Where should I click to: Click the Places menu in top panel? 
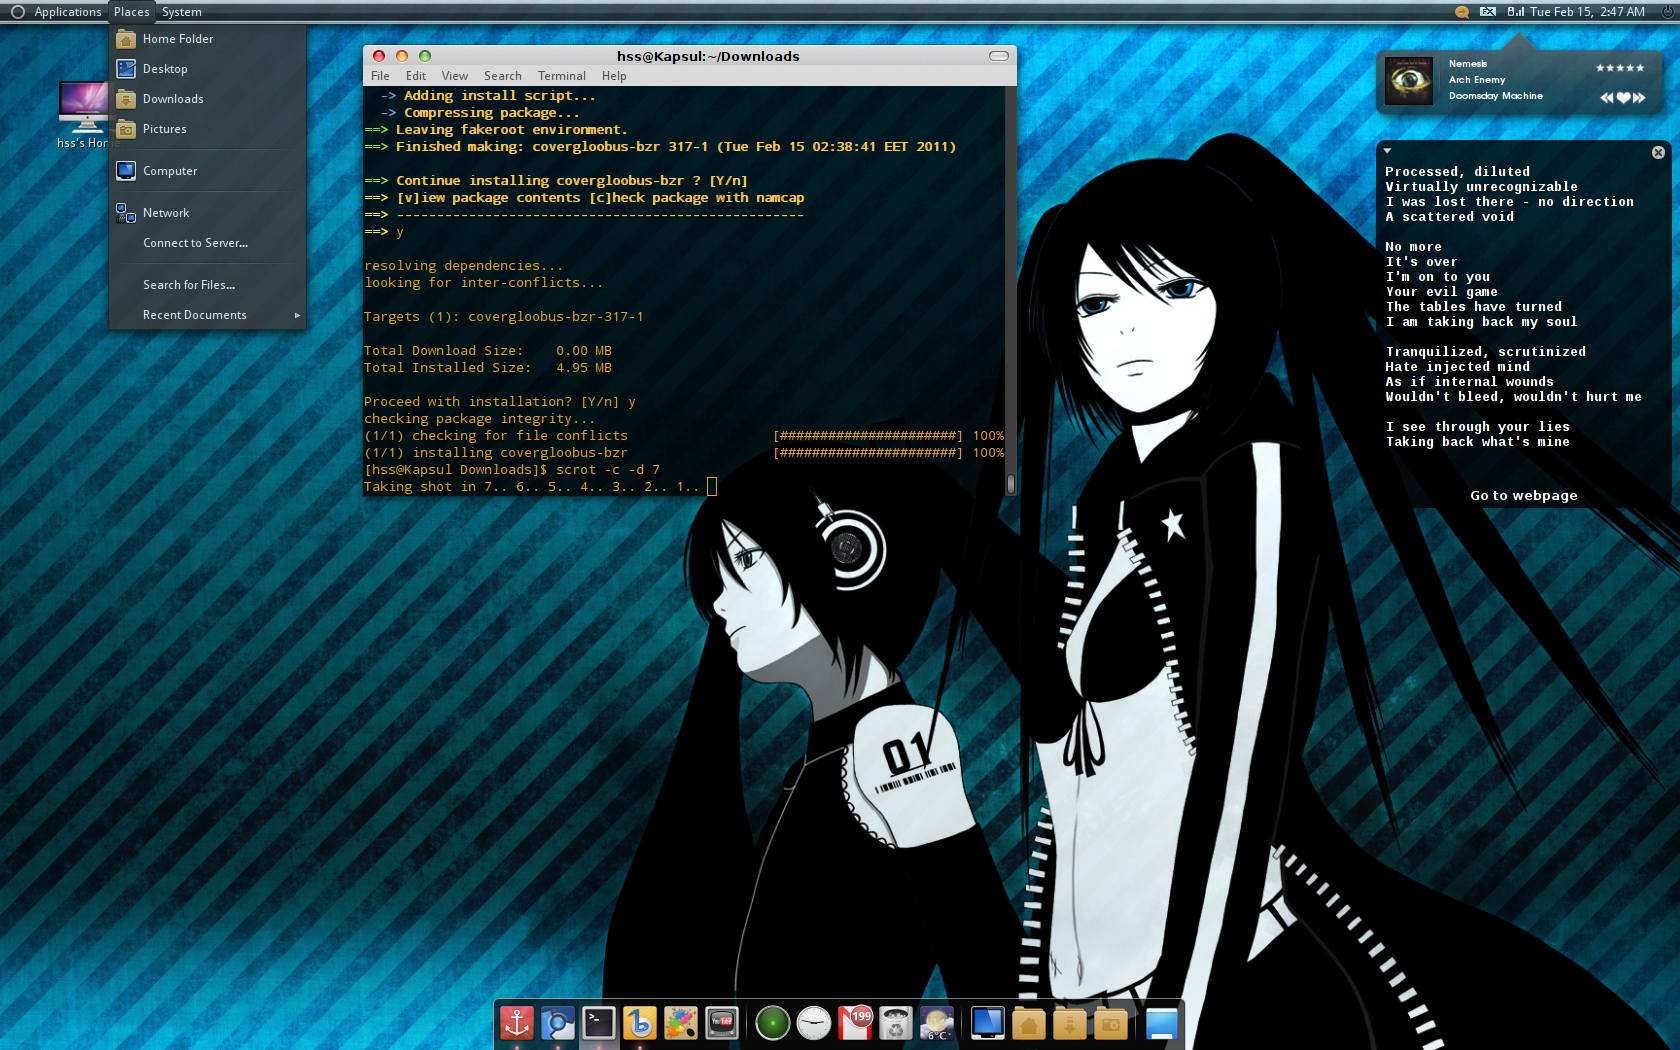tap(131, 12)
